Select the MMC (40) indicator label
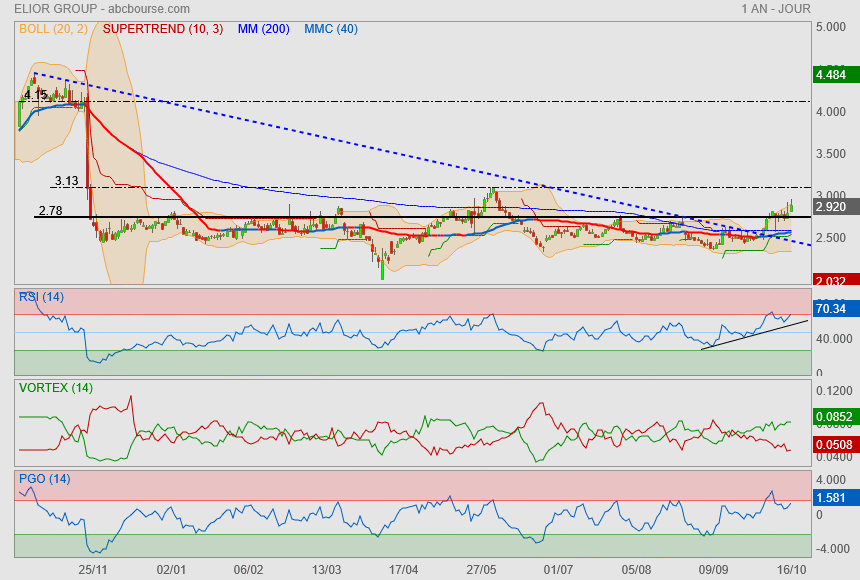860x580 pixels. pyautogui.click(x=330, y=29)
